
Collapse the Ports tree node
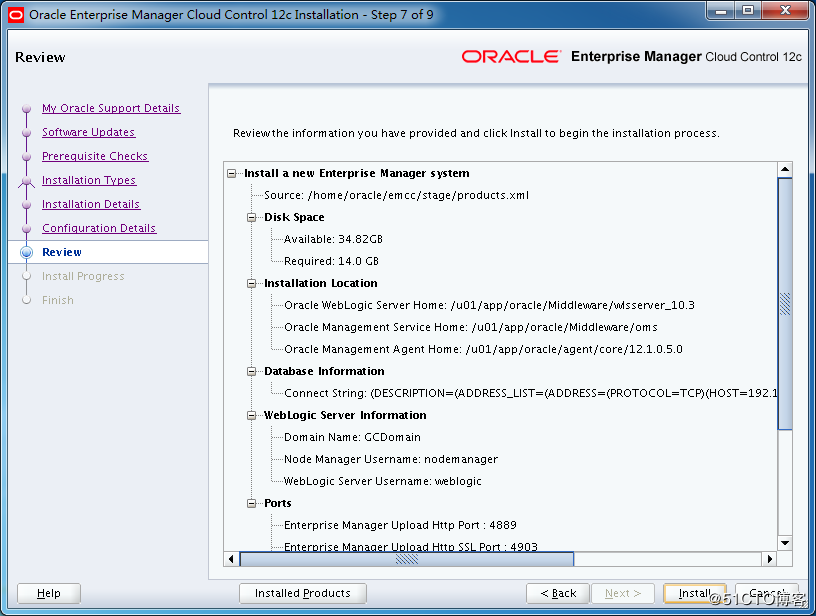coord(252,503)
